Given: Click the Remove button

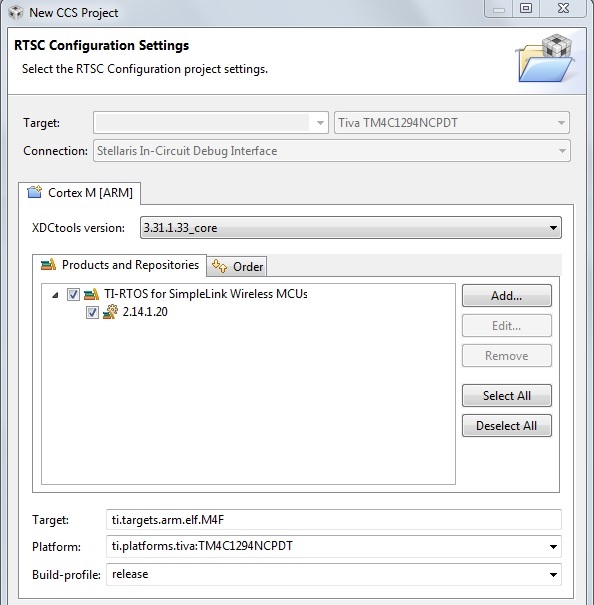Looking at the screenshot, I should click(507, 356).
